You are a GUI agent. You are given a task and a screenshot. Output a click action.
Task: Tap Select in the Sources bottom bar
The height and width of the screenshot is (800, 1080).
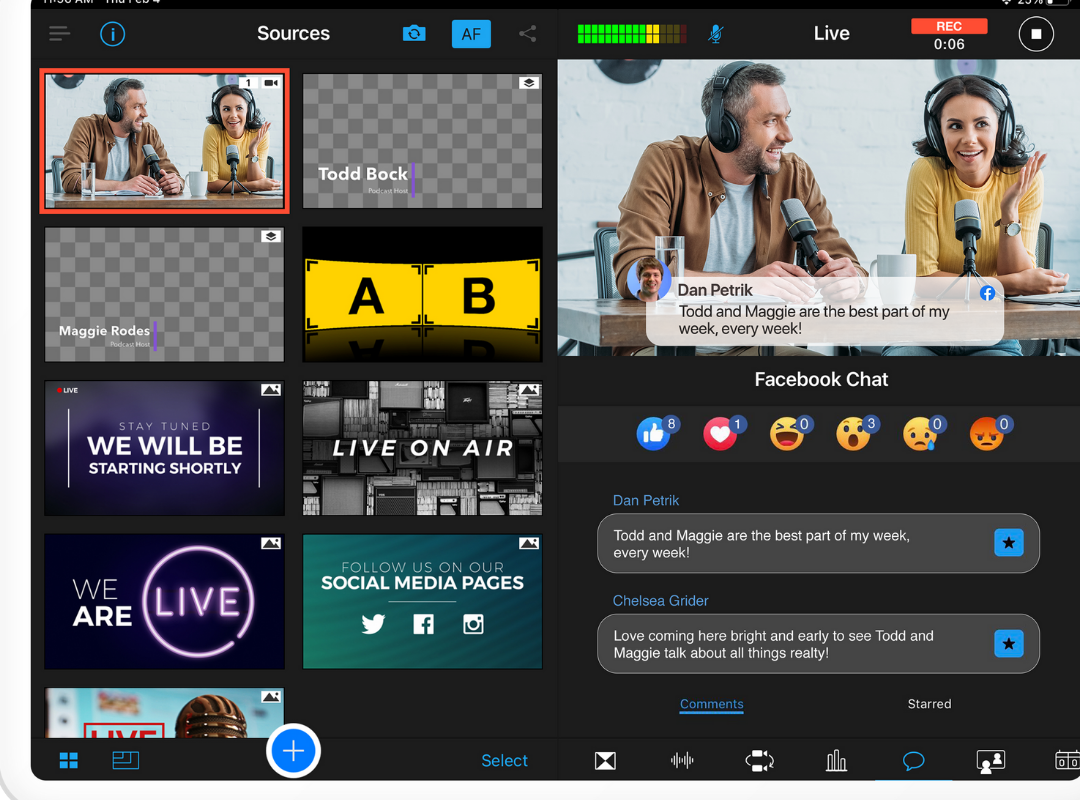(x=504, y=761)
